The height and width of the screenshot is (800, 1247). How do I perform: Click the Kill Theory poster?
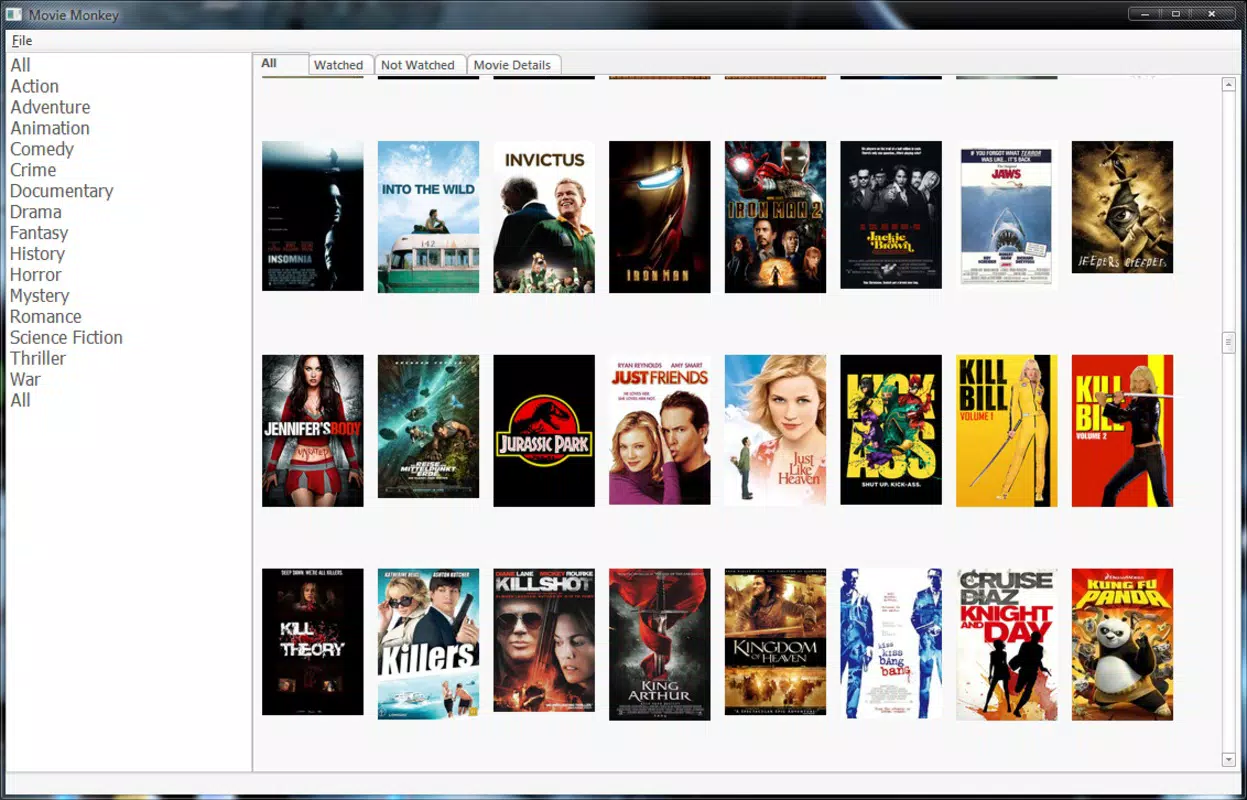(313, 642)
